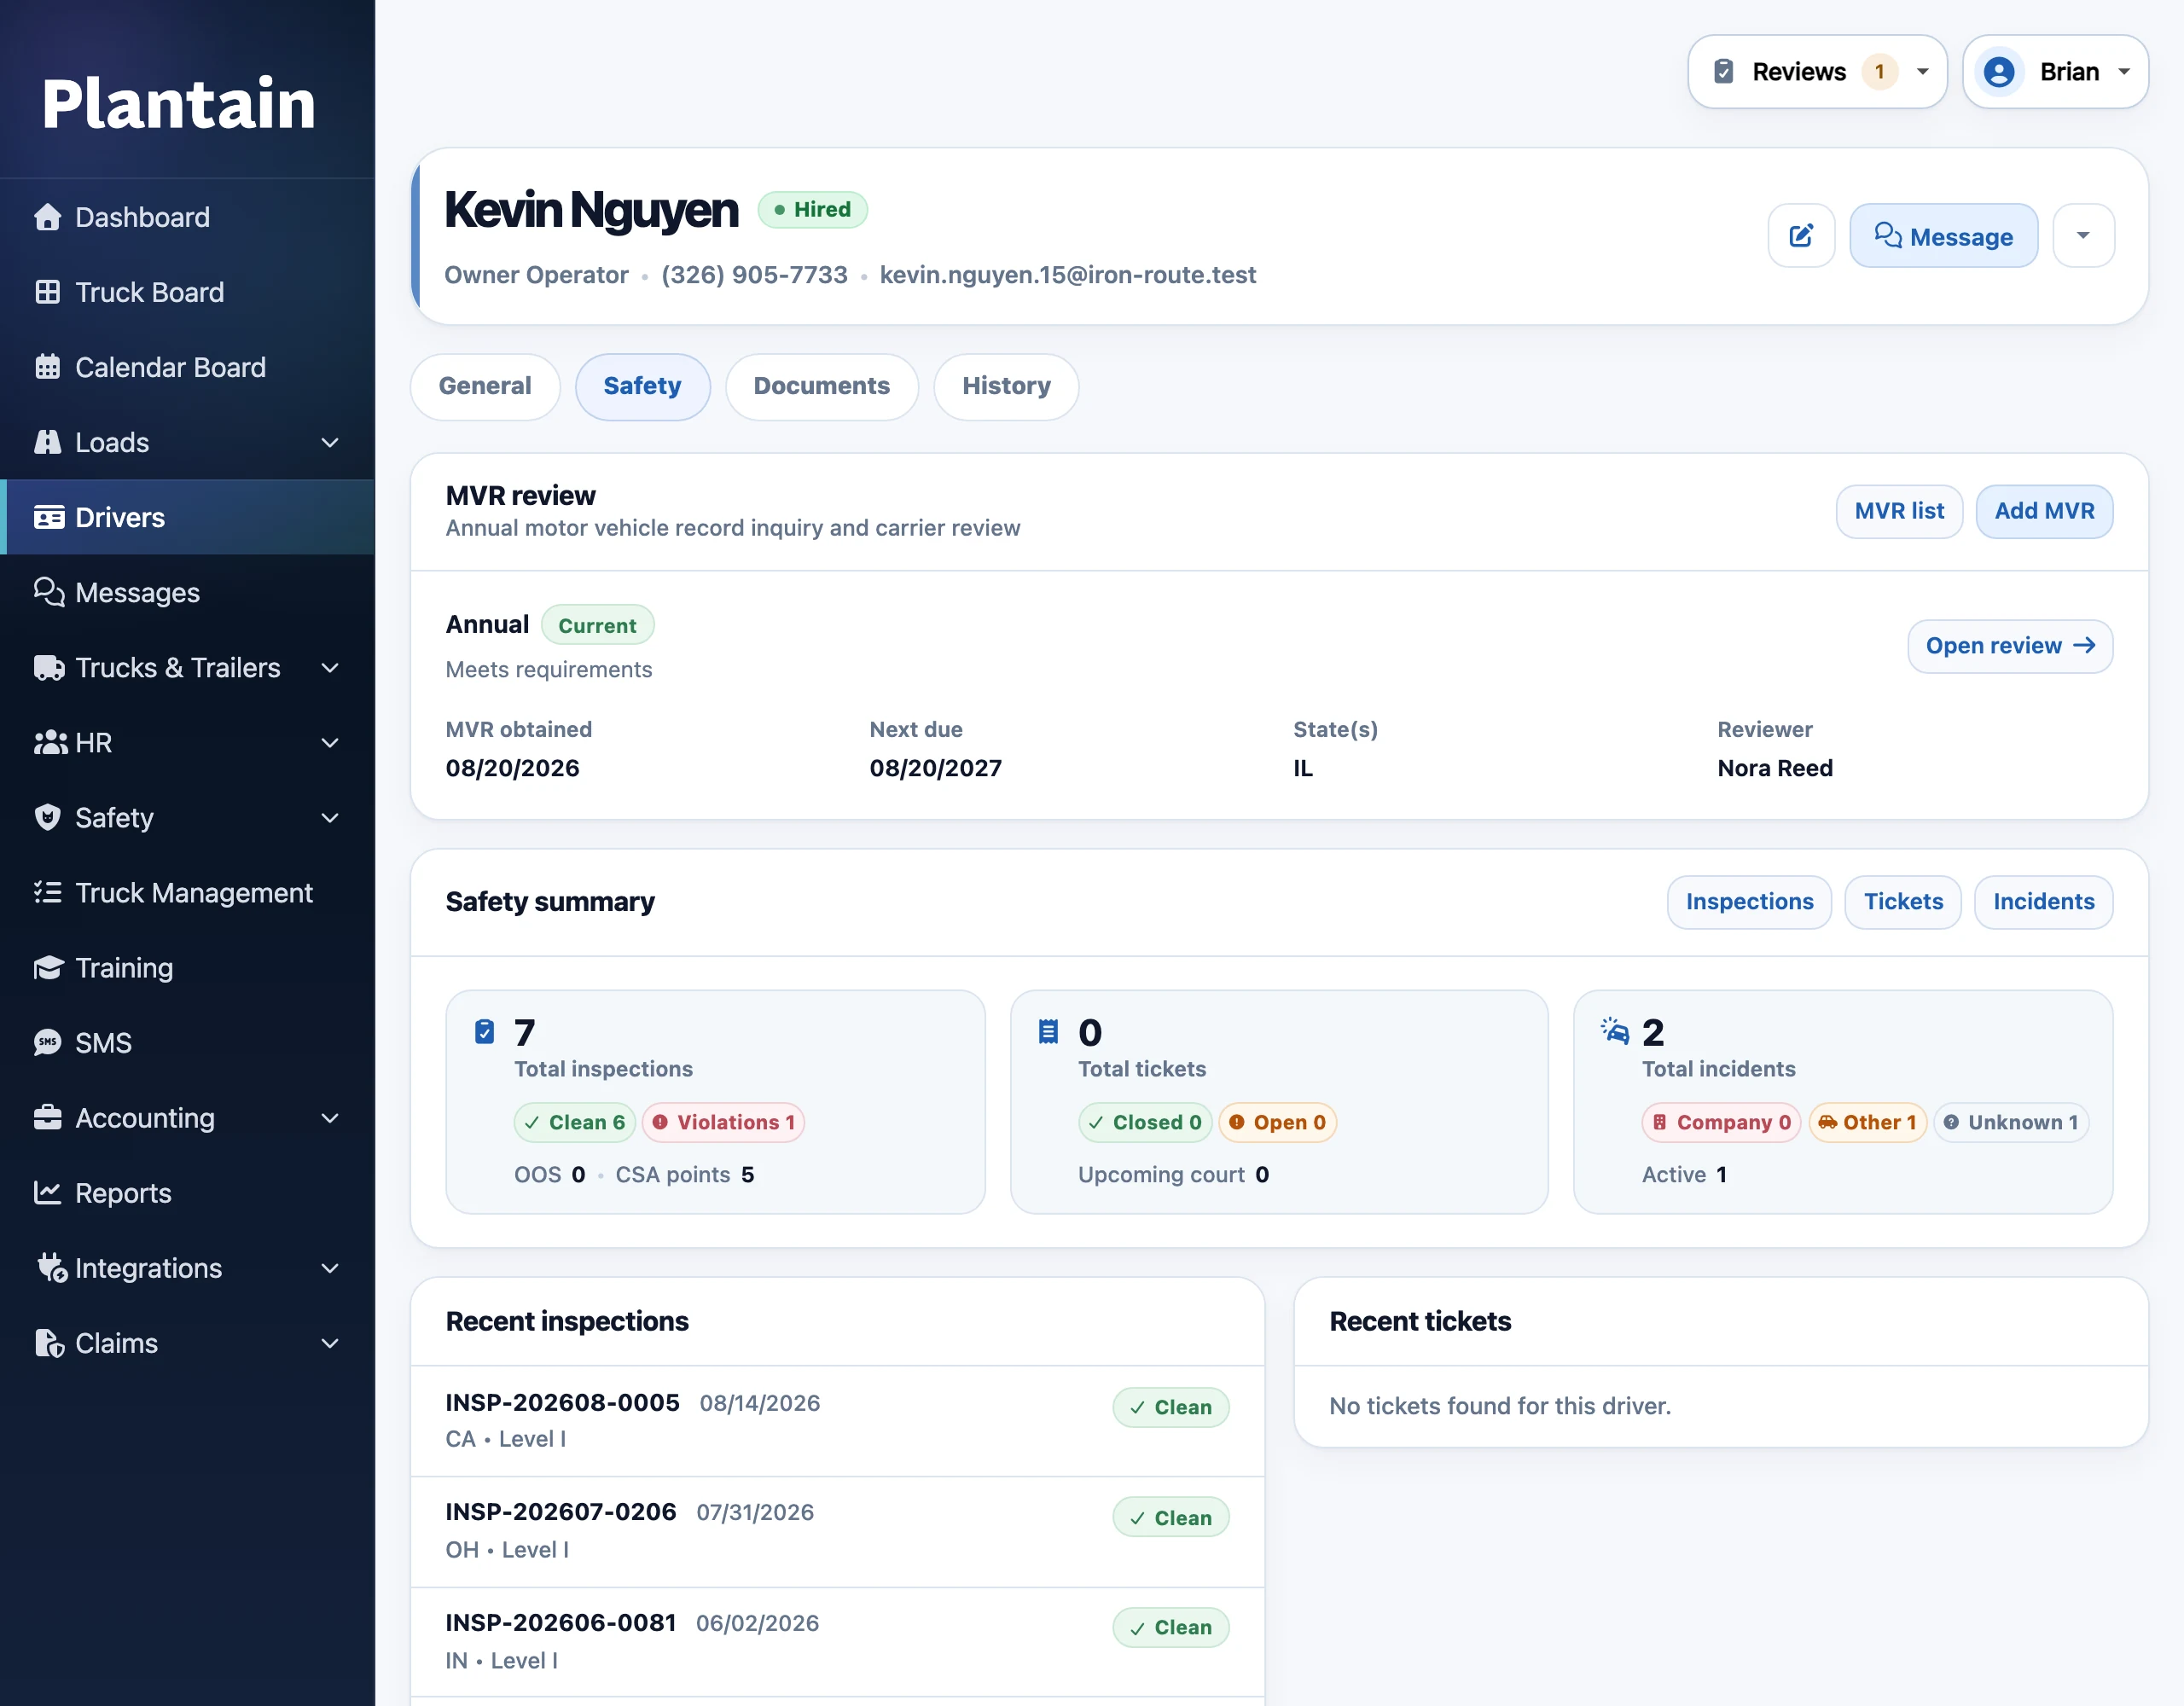Click the Training graduation cap icon

point(48,967)
